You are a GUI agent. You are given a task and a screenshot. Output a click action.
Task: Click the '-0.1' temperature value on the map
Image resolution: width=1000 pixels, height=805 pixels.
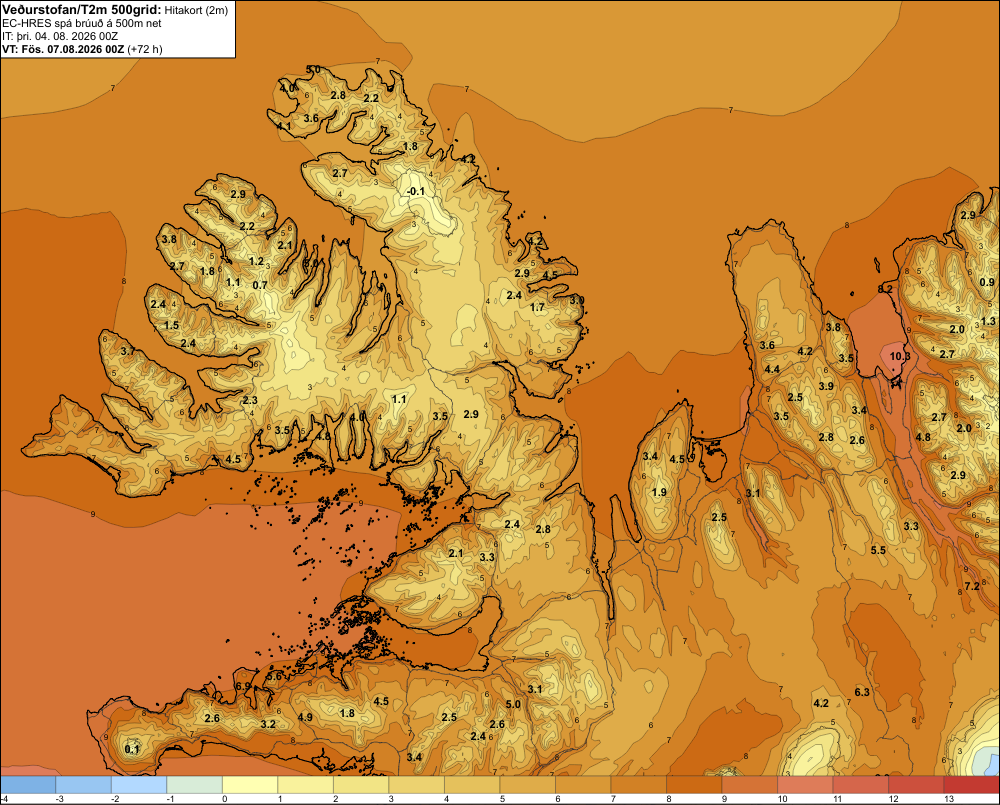416,191
